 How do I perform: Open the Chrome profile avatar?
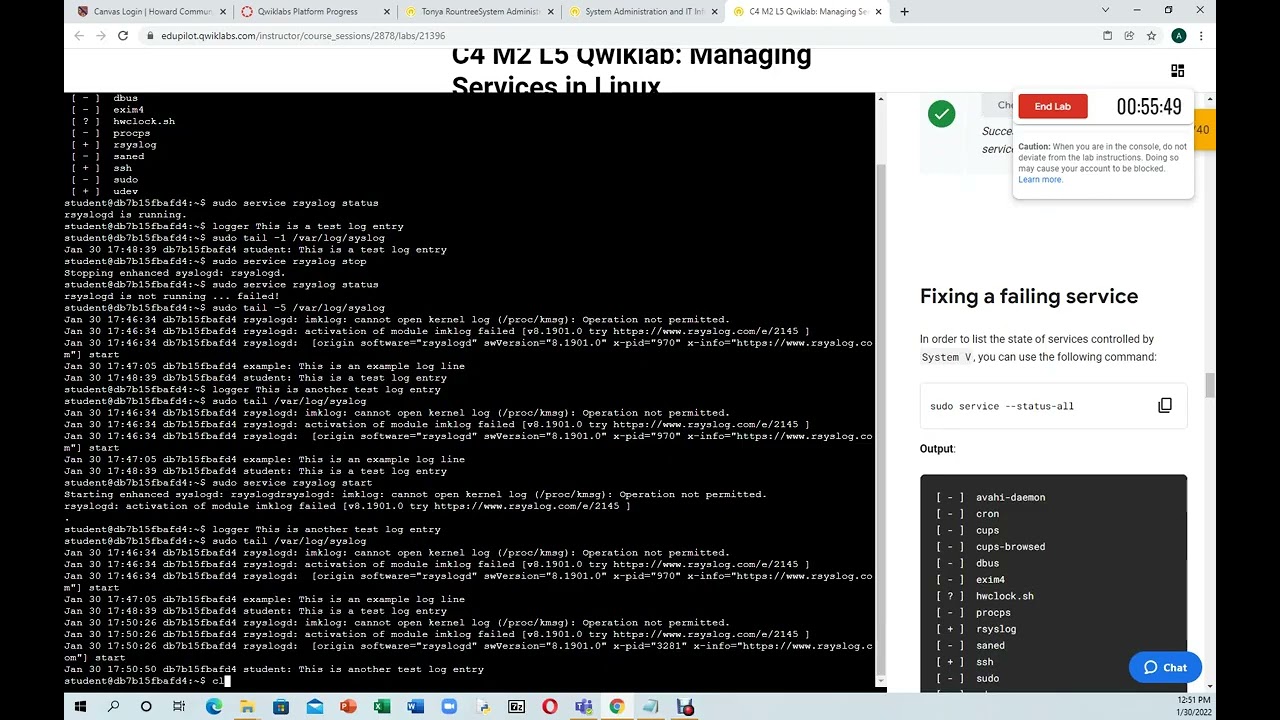point(1178,36)
